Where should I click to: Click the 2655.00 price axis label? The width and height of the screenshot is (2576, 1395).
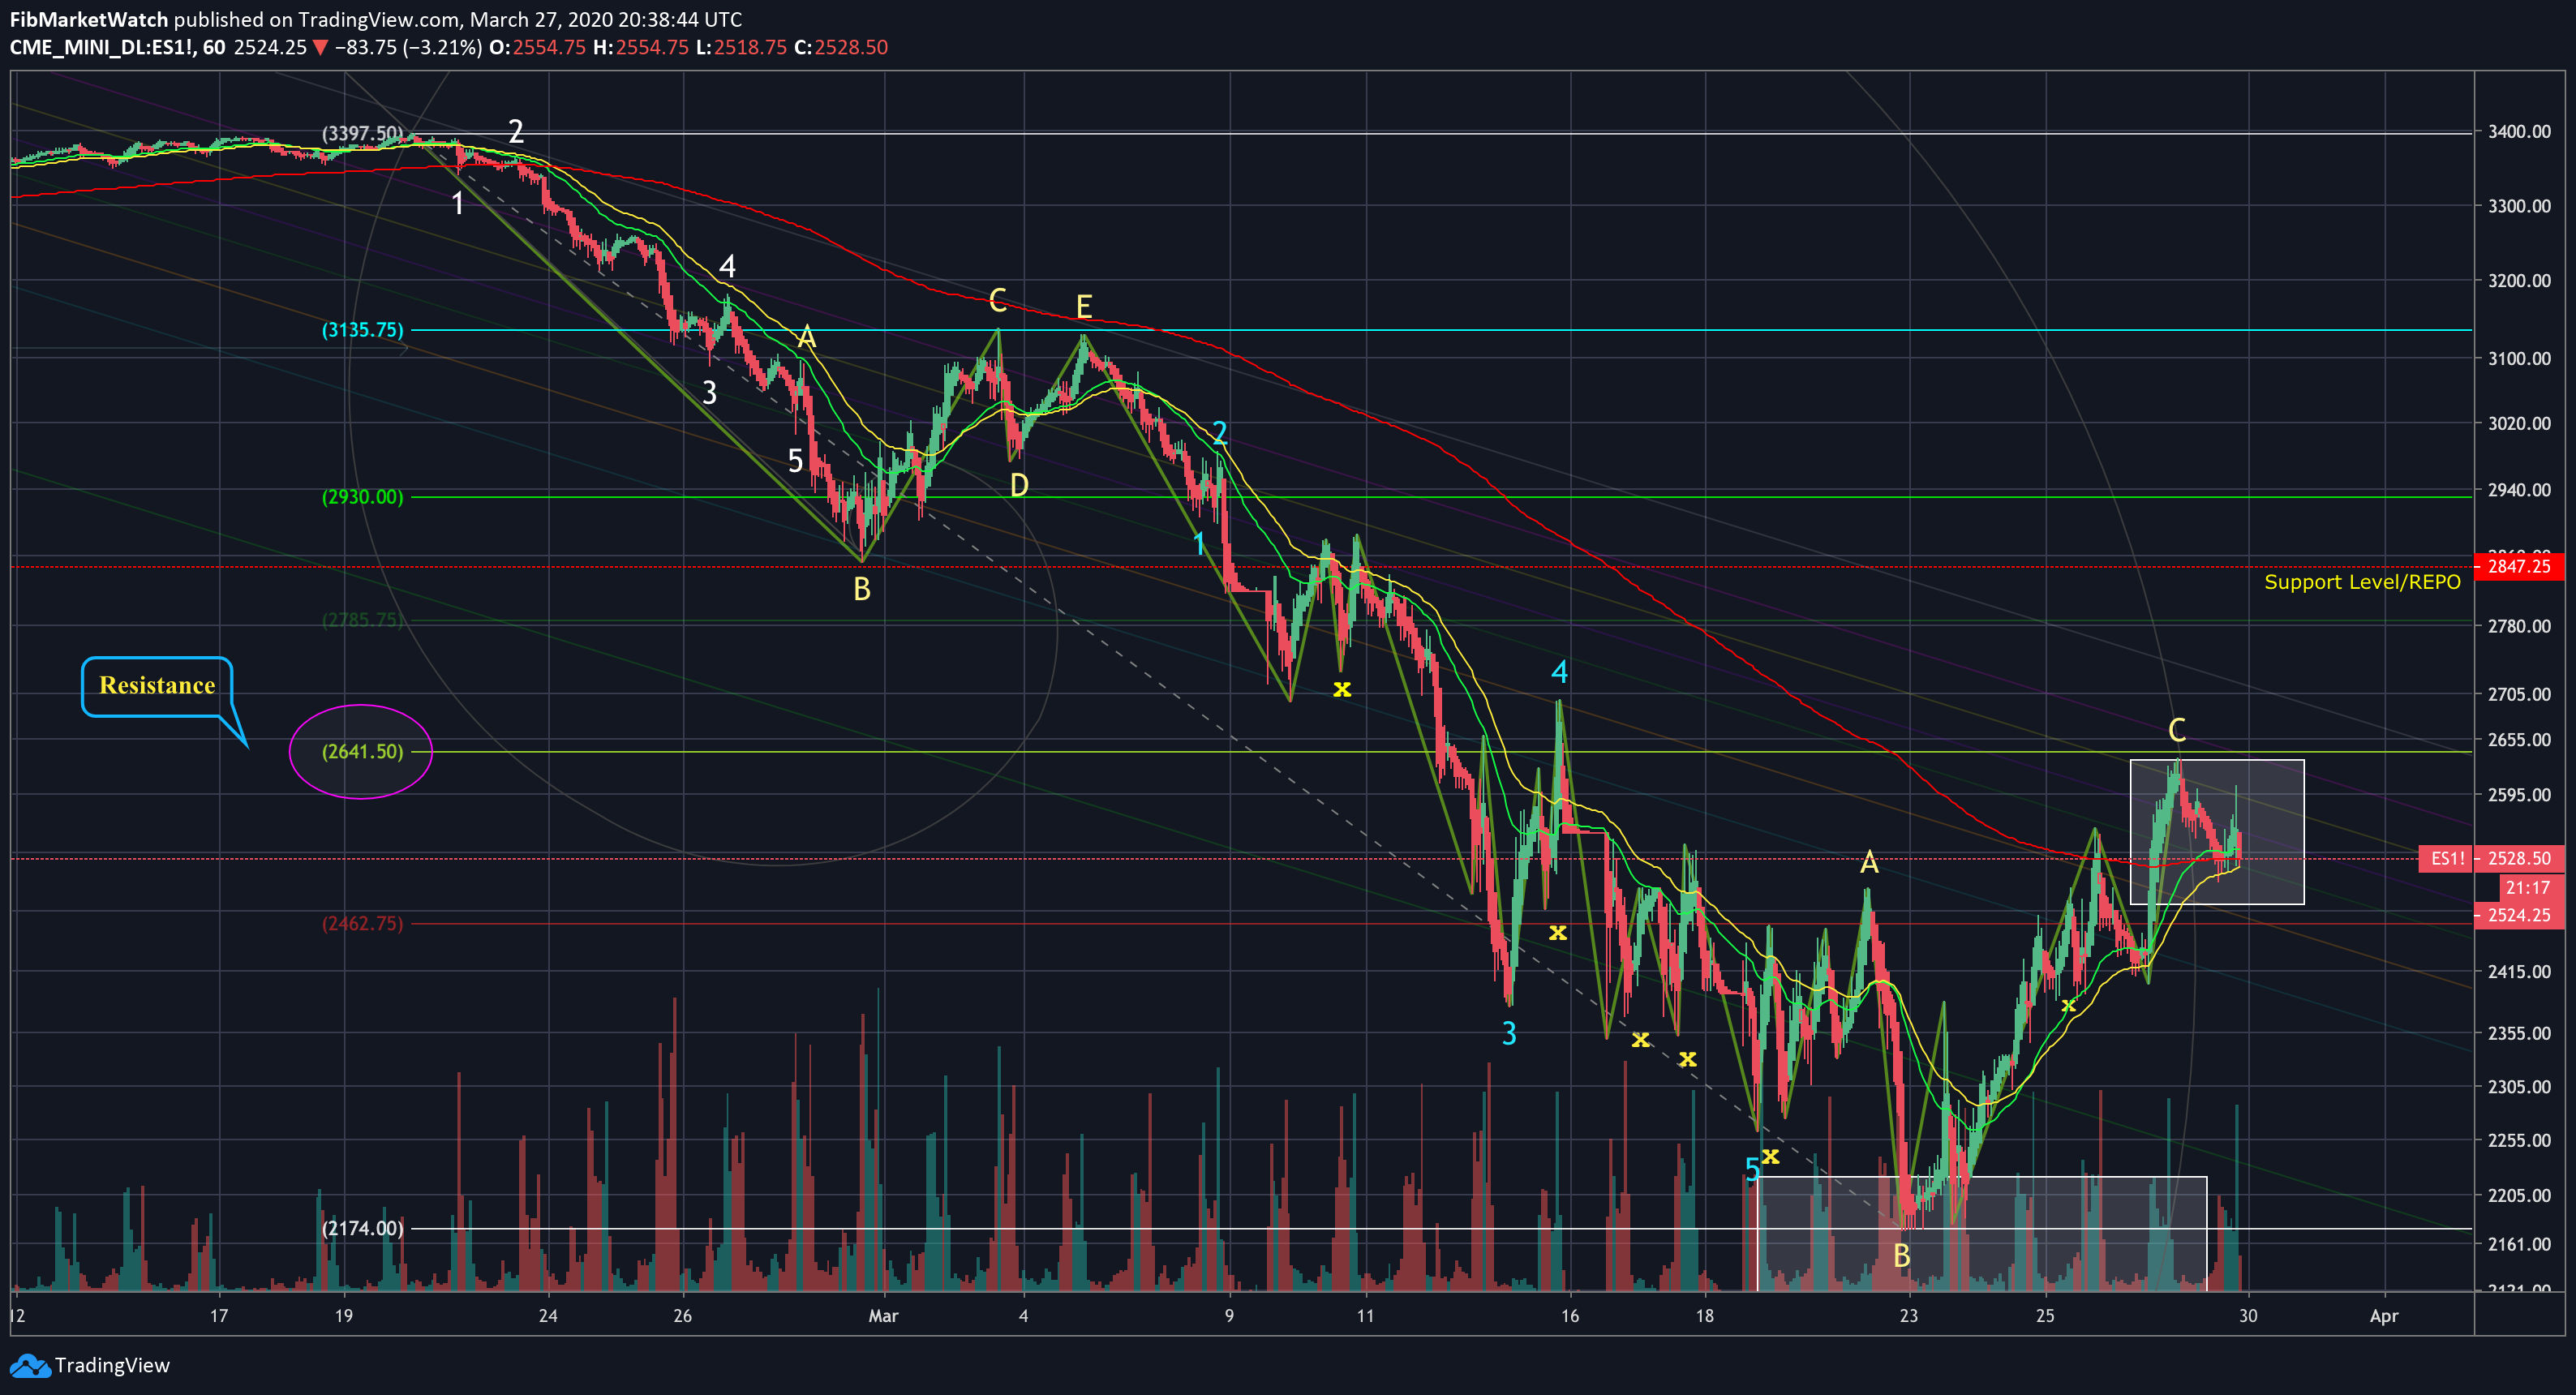click(x=2519, y=740)
